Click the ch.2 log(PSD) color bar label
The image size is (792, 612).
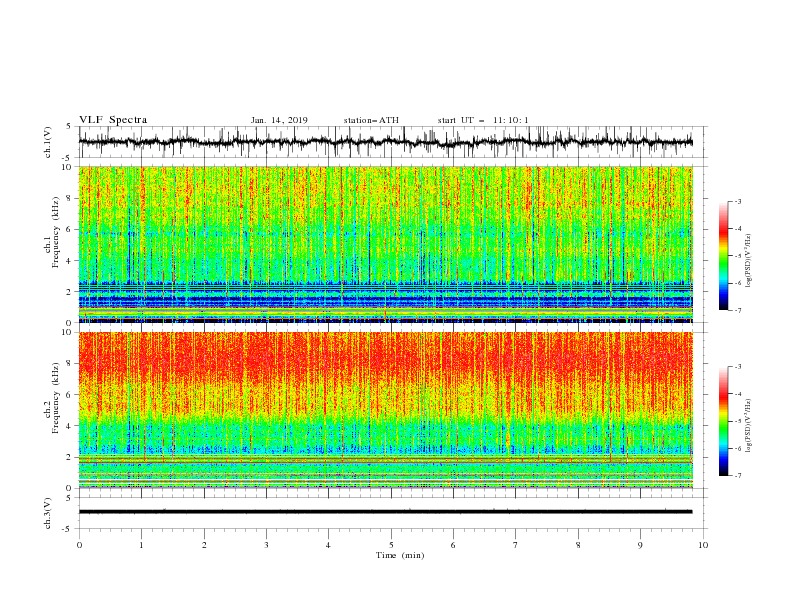749,427
